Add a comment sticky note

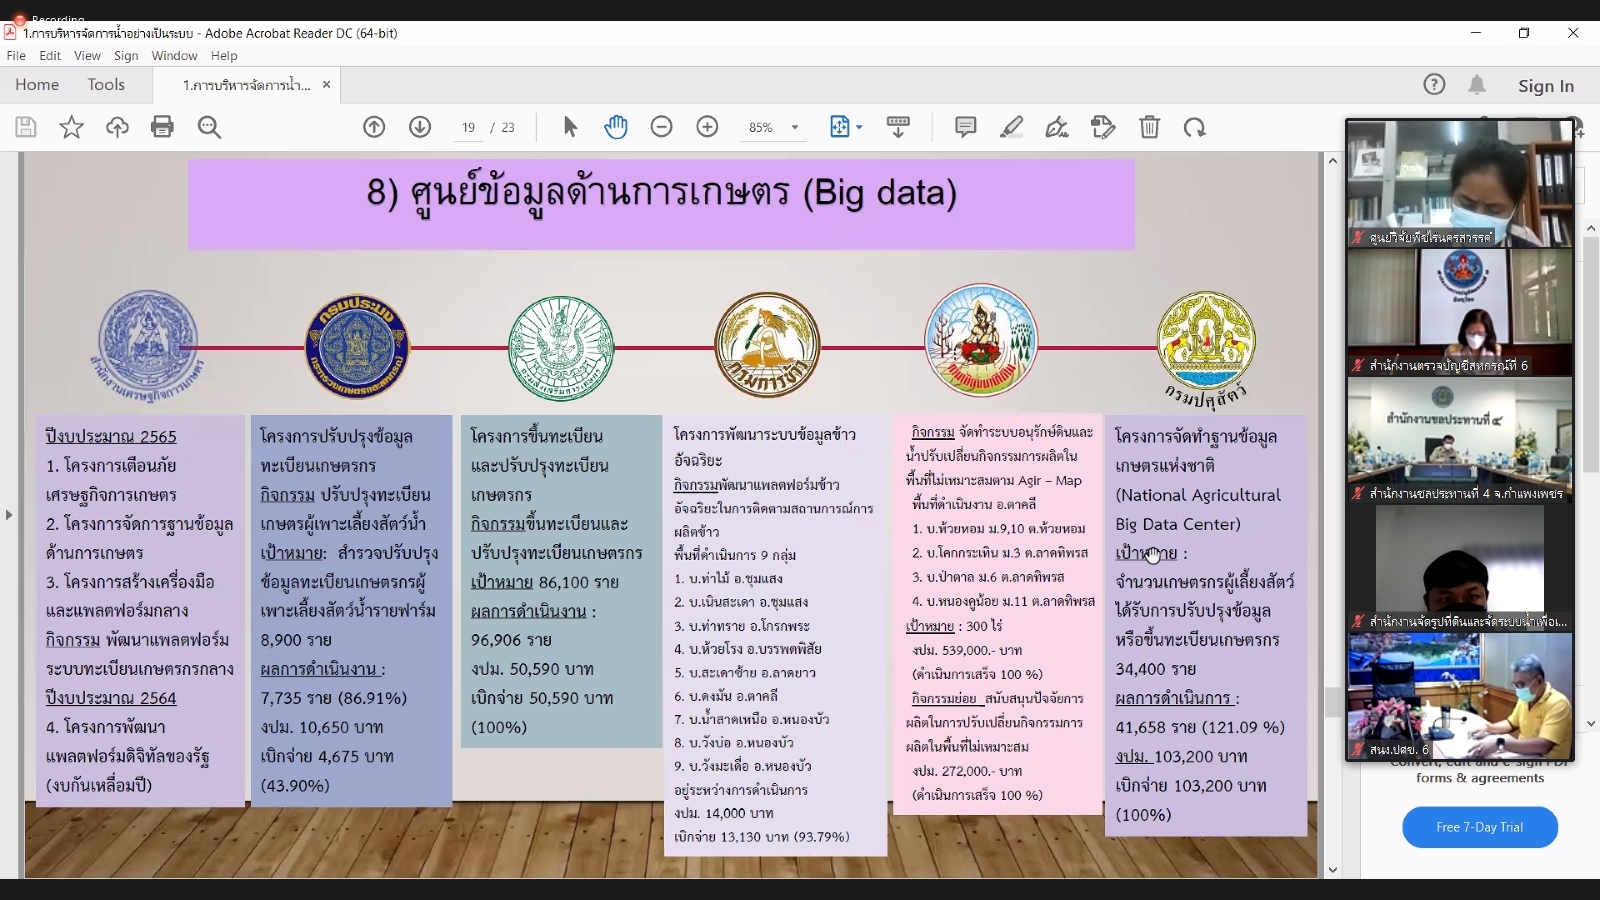[965, 127]
